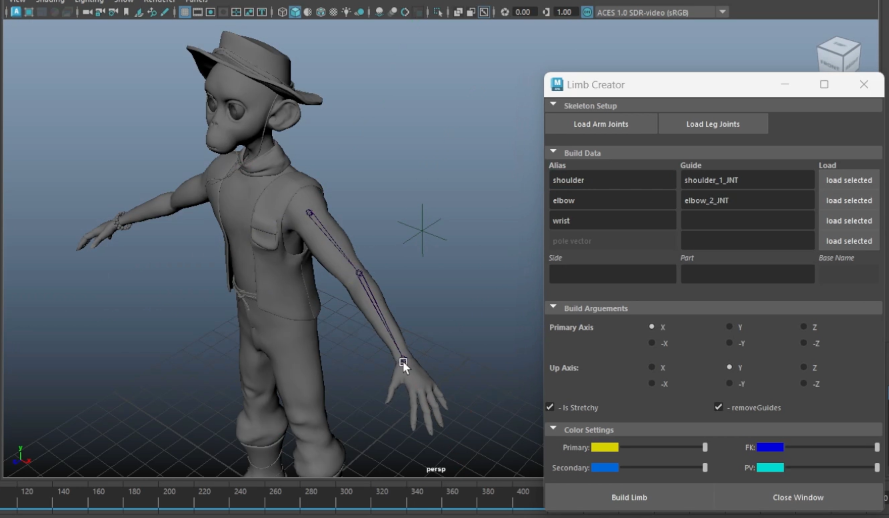Image resolution: width=889 pixels, height=518 pixels.
Task: Enable Wireframe shading cube icon
Action: pos(282,12)
